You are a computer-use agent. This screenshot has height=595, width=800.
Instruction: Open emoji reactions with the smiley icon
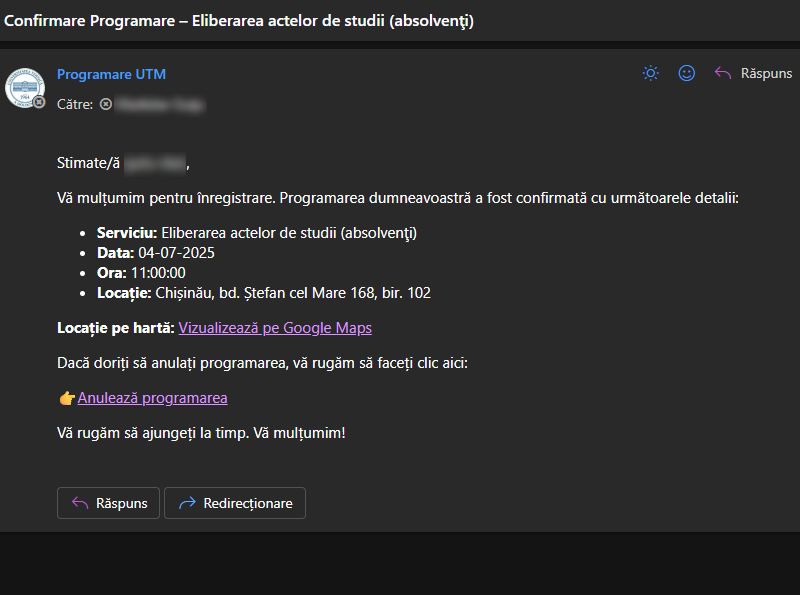686,73
